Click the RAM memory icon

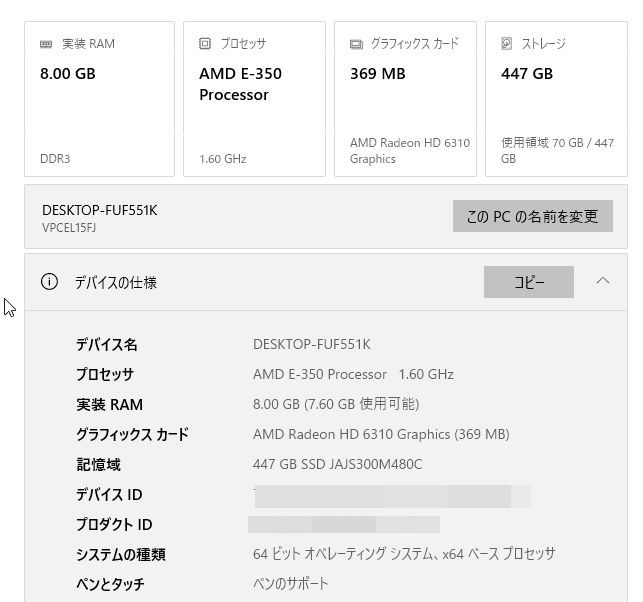point(47,44)
